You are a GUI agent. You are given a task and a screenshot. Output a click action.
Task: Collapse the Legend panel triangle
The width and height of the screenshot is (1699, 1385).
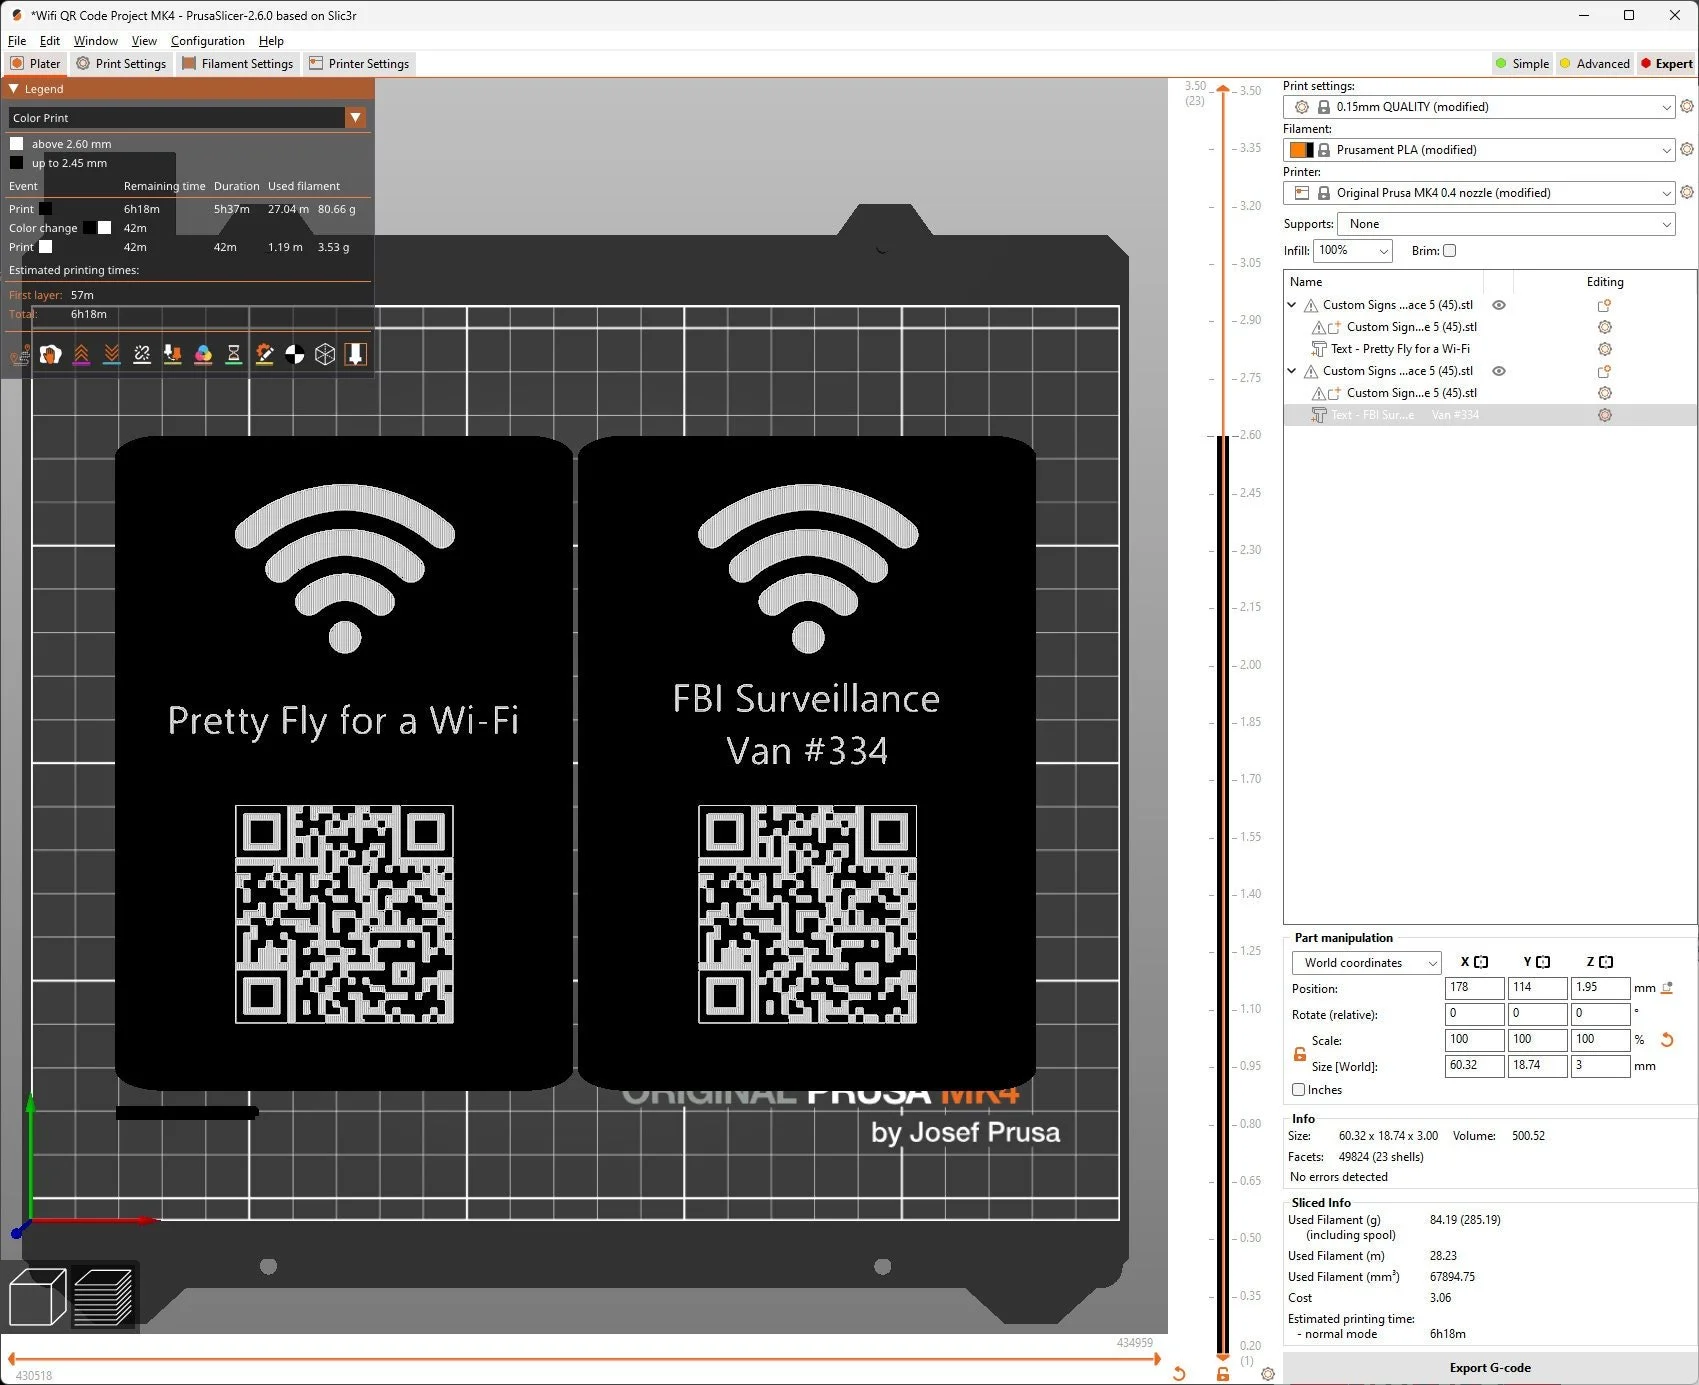13,89
